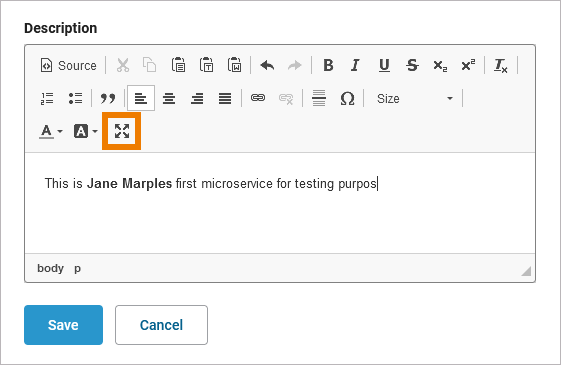Open the text color dropdown
Viewport: 561px width, 365px height.
coord(50,131)
